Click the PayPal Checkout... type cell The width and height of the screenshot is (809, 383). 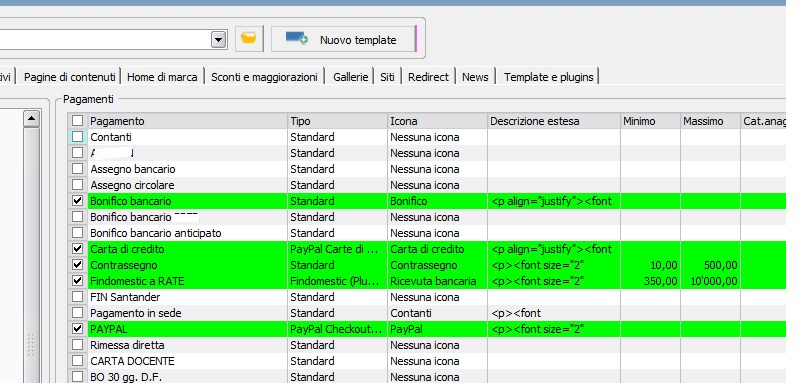click(338, 329)
